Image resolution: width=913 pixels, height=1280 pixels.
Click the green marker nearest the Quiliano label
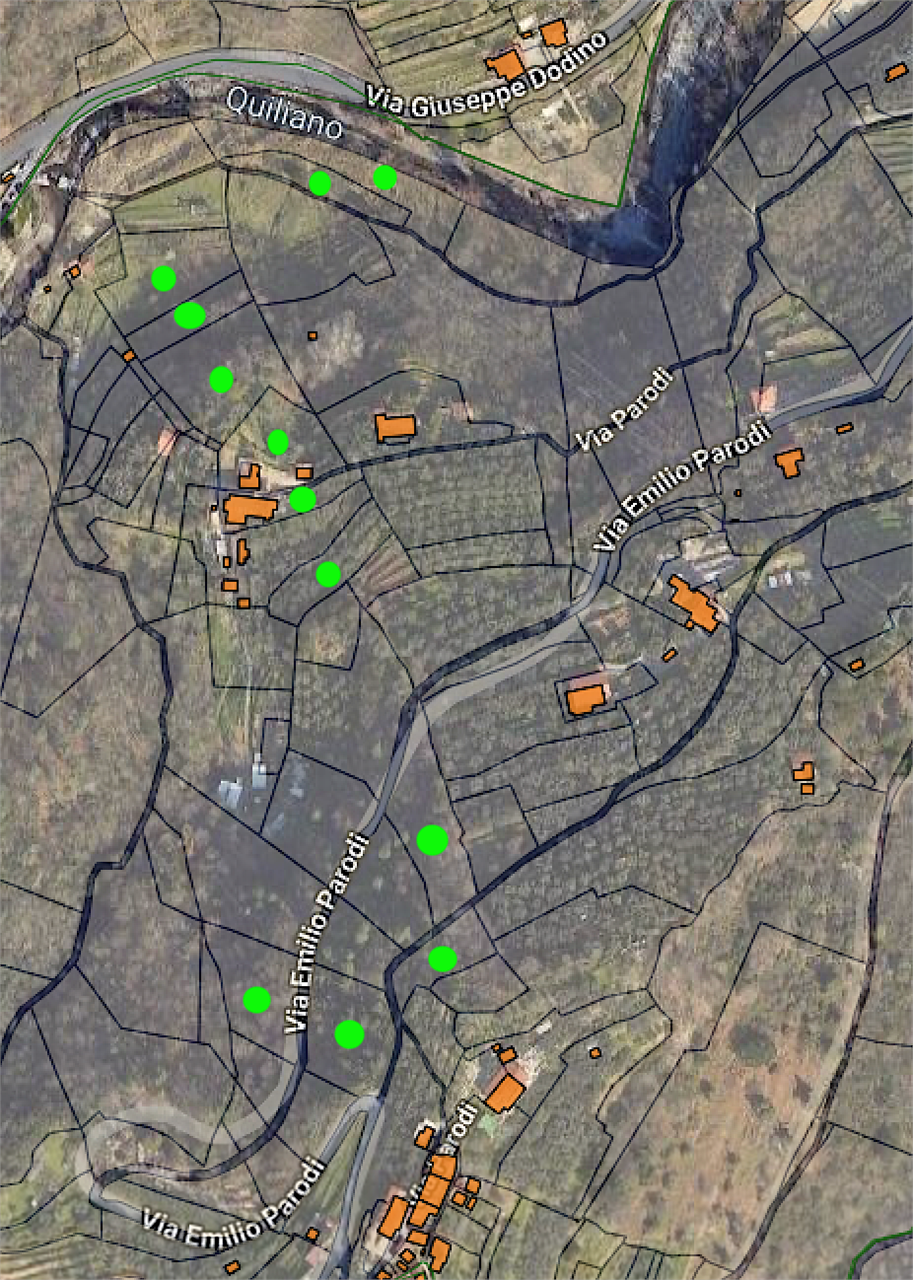click(320, 183)
